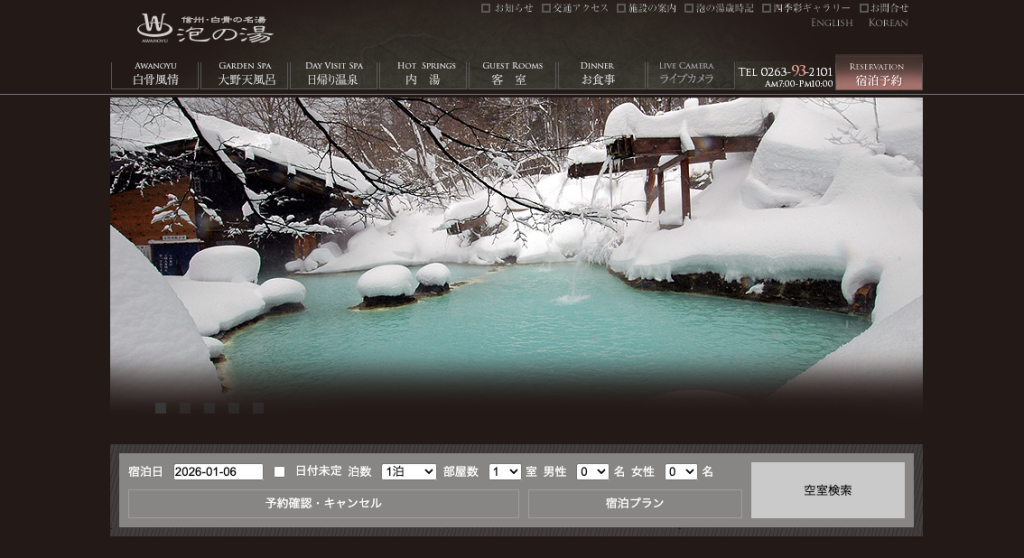Open the 女性 female guests dropdown
Screen dimensions: 1024x558
click(x=681, y=472)
